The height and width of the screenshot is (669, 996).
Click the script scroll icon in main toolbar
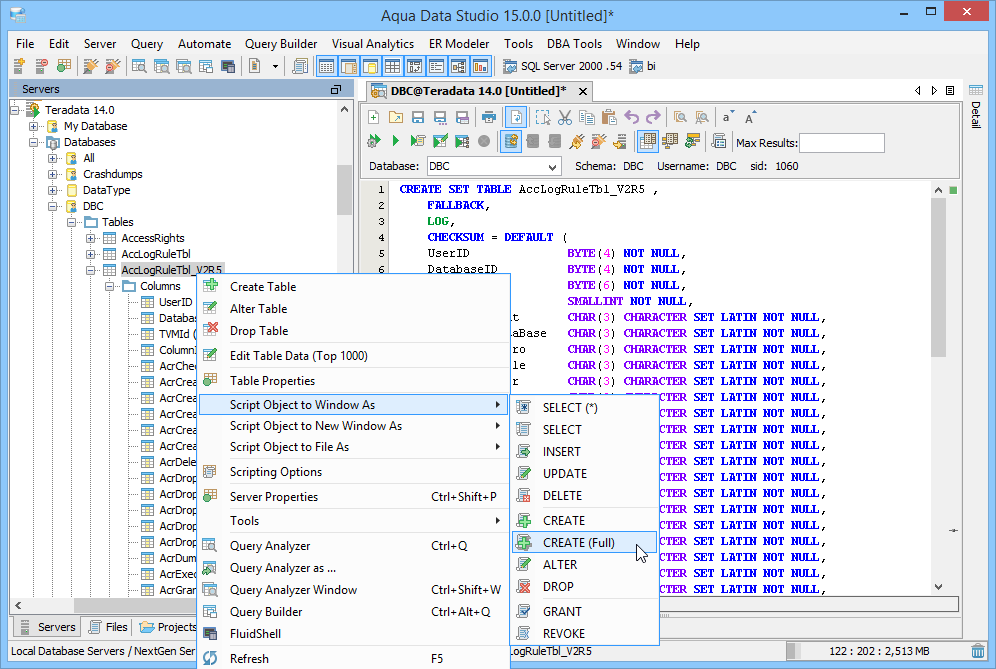point(299,66)
